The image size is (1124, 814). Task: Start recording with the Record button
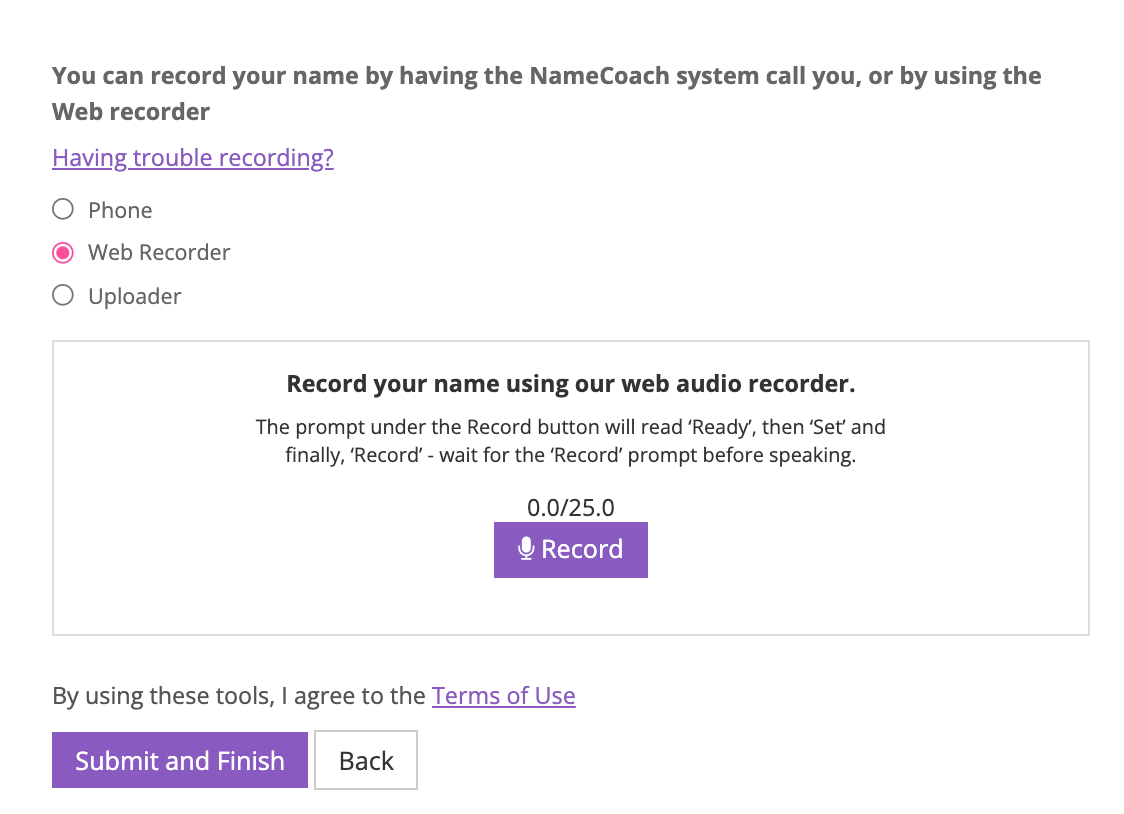coord(570,549)
